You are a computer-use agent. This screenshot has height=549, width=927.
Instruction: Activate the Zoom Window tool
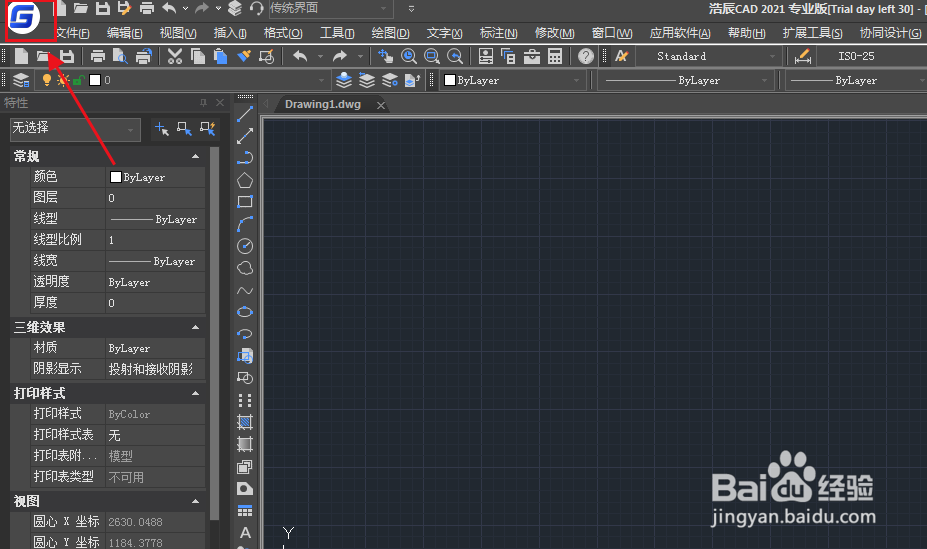pyautogui.click(x=432, y=56)
